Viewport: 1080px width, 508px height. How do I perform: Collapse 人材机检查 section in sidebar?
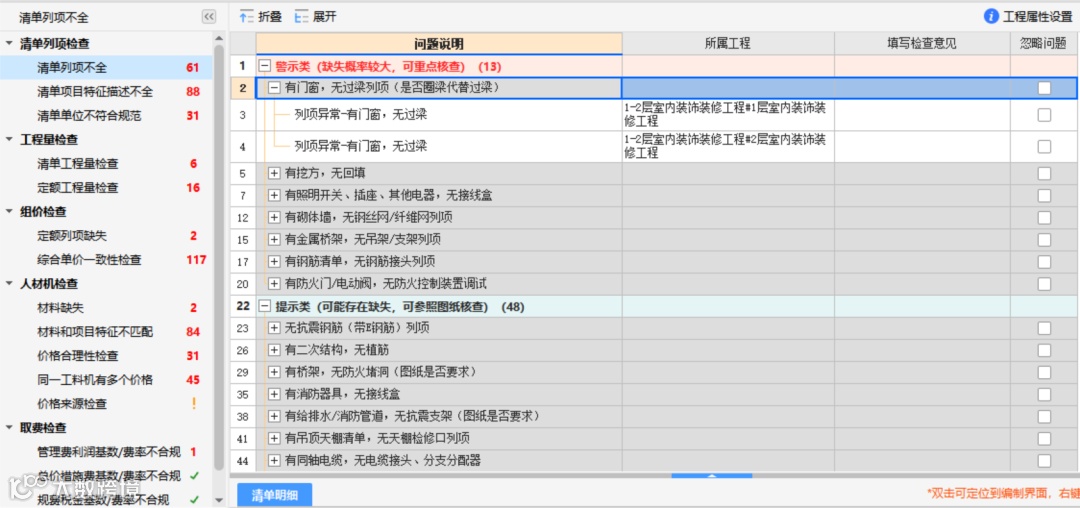click(9, 284)
